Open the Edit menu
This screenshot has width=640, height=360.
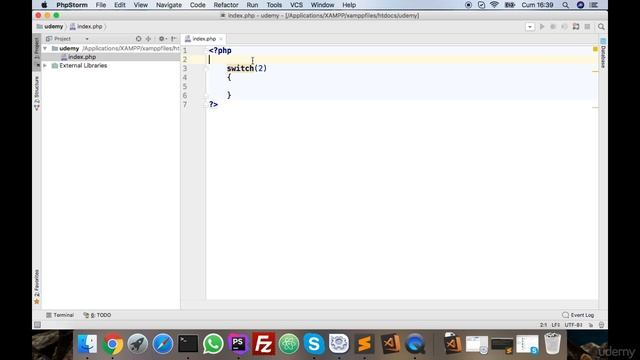click(x=120, y=5)
